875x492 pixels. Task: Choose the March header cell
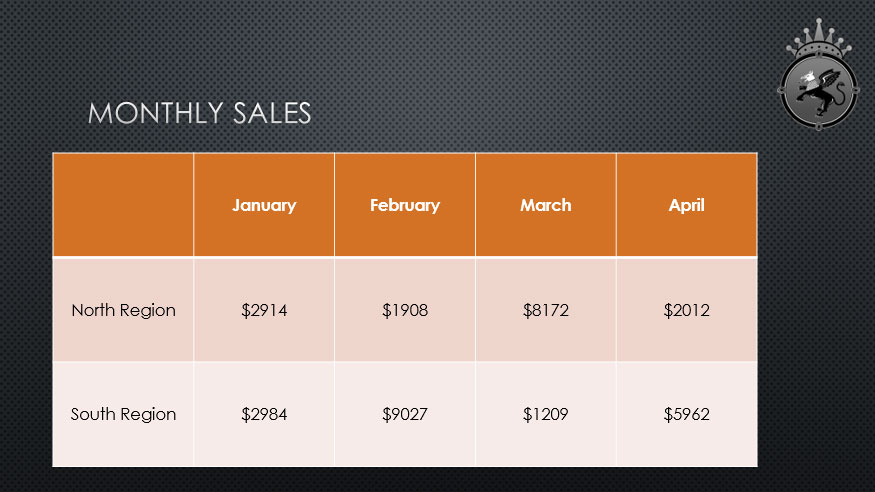tap(546, 205)
